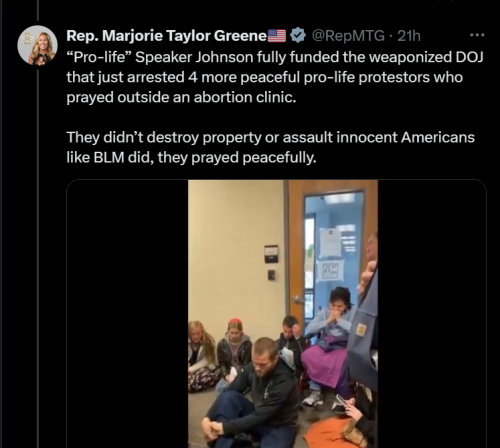Click the blue verified checkmark badge
The width and height of the screenshot is (500, 448).
[297, 35]
